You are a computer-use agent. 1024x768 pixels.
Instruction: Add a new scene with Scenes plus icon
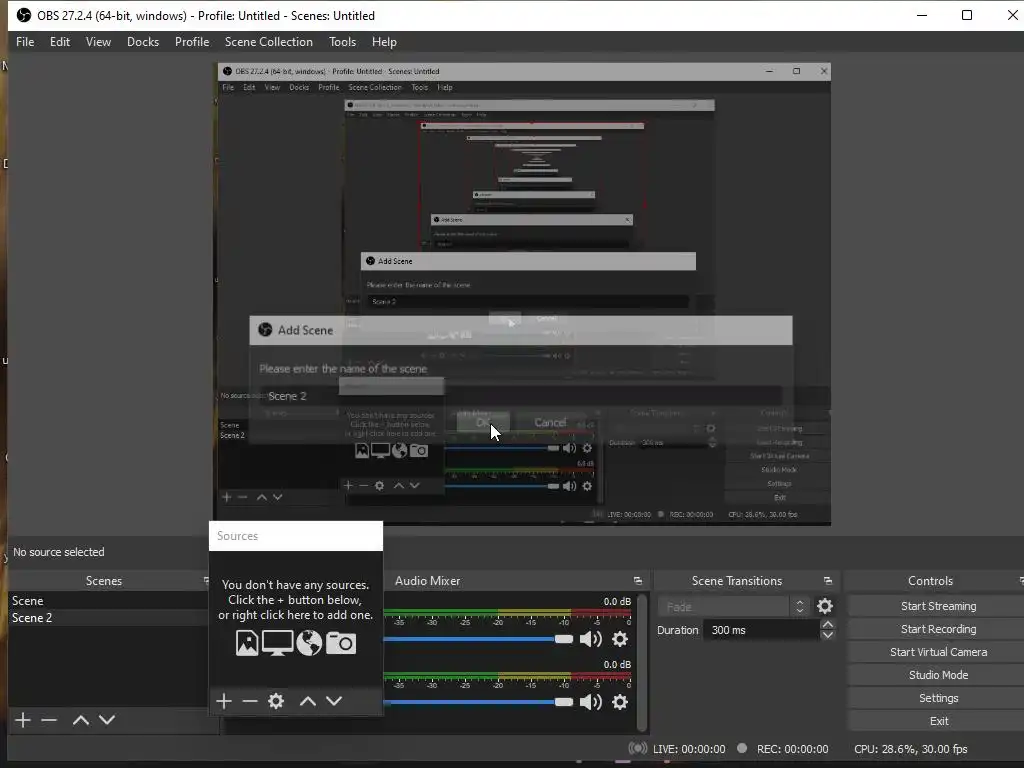(23, 720)
